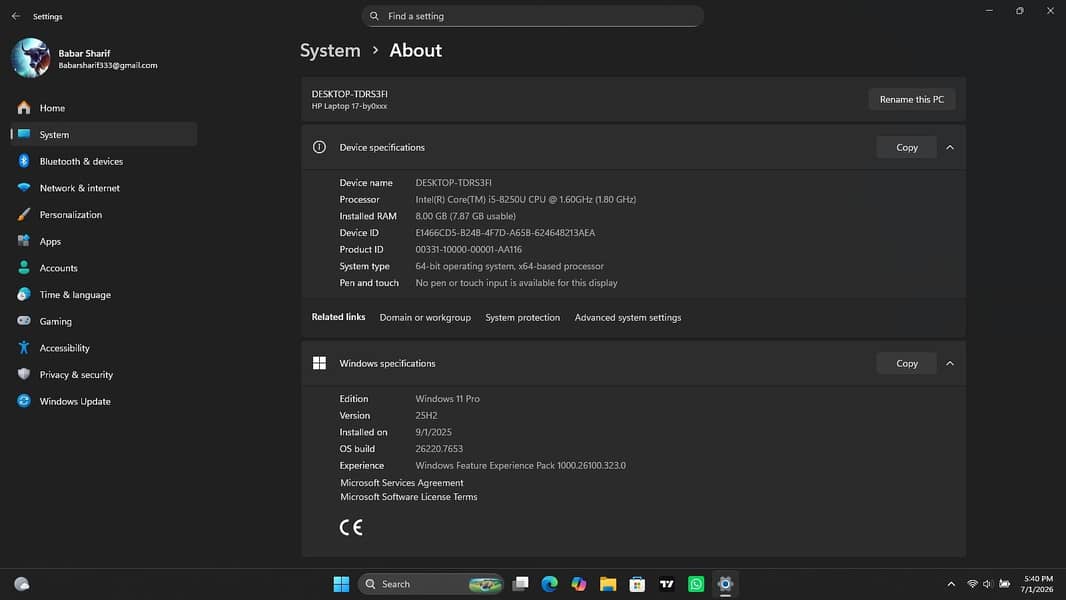Screen dimensions: 1066x600
Task: Click the back arrow in Settings
Action: click(16, 16)
